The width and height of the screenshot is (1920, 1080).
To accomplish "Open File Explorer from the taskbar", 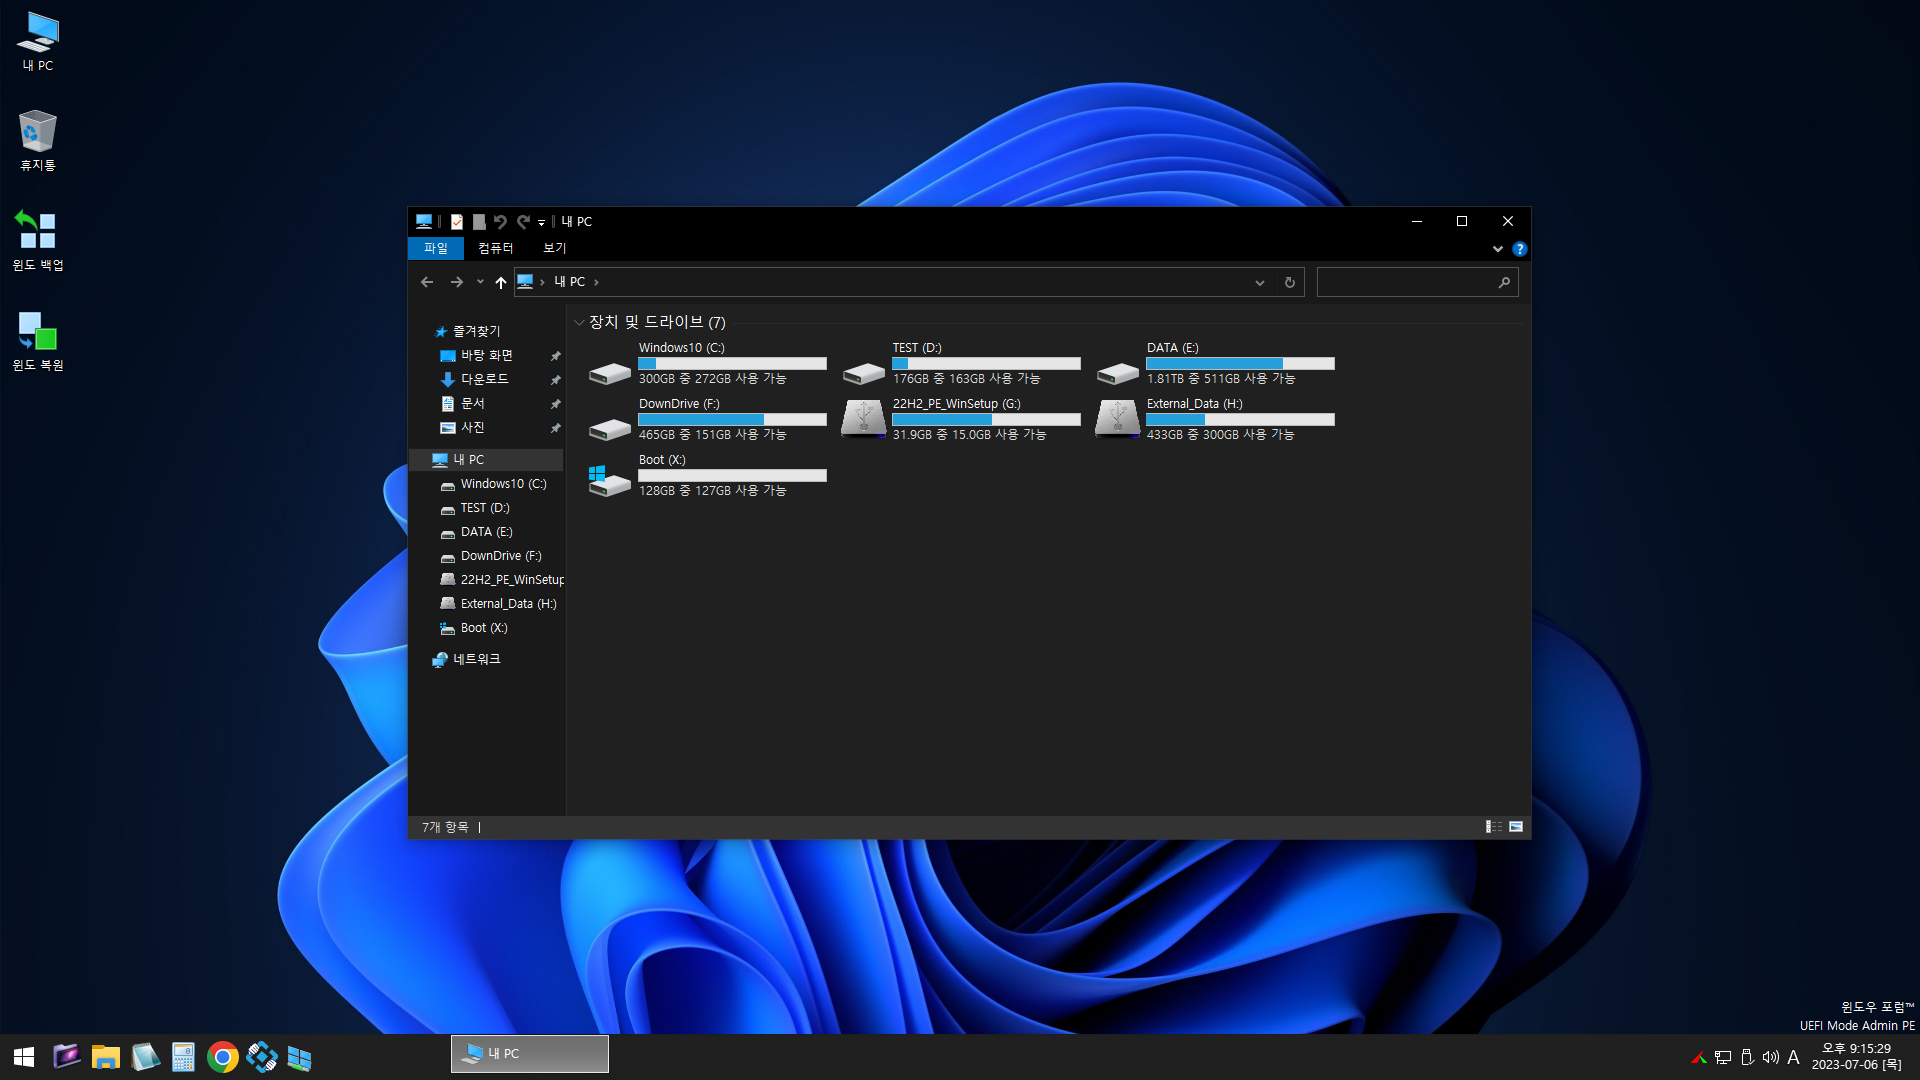I will coord(106,1057).
